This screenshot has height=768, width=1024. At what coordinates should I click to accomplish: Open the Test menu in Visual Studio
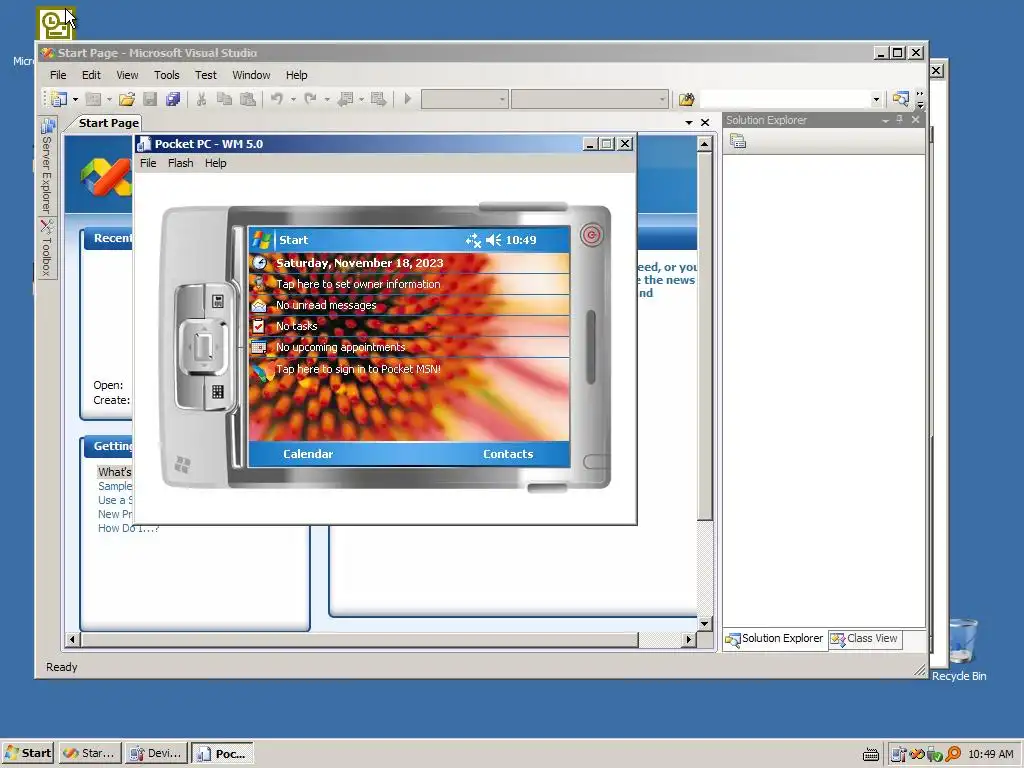[x=206, y=75]
